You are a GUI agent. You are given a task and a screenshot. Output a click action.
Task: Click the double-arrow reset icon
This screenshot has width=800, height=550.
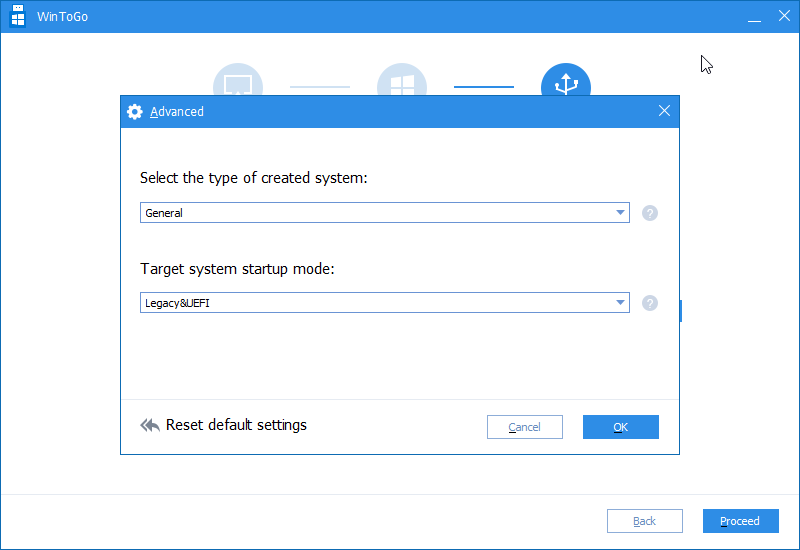coord(150,425)
